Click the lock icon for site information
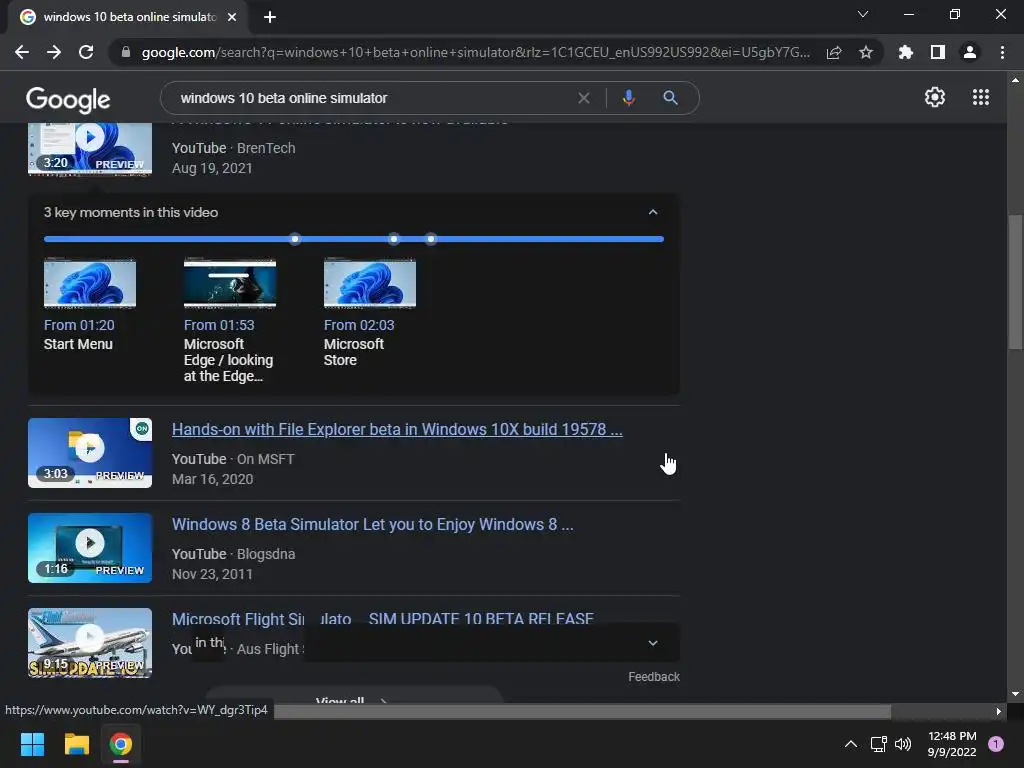This screenshot has height=768, width=1024. point(126,52)
